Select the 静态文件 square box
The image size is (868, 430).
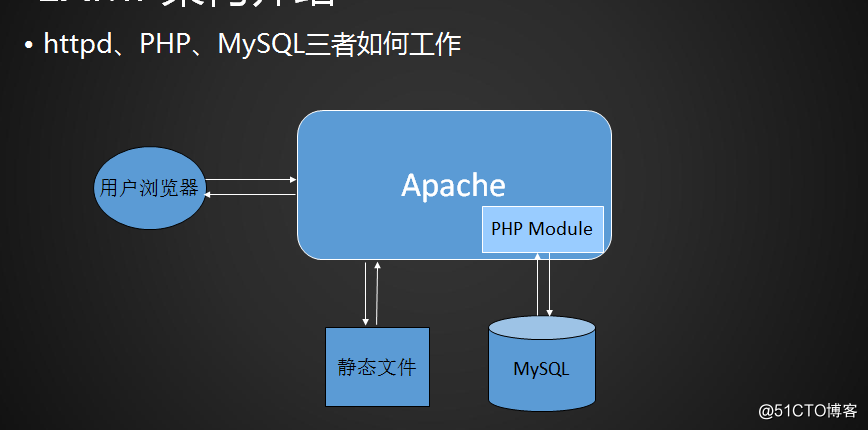[377, 367]
